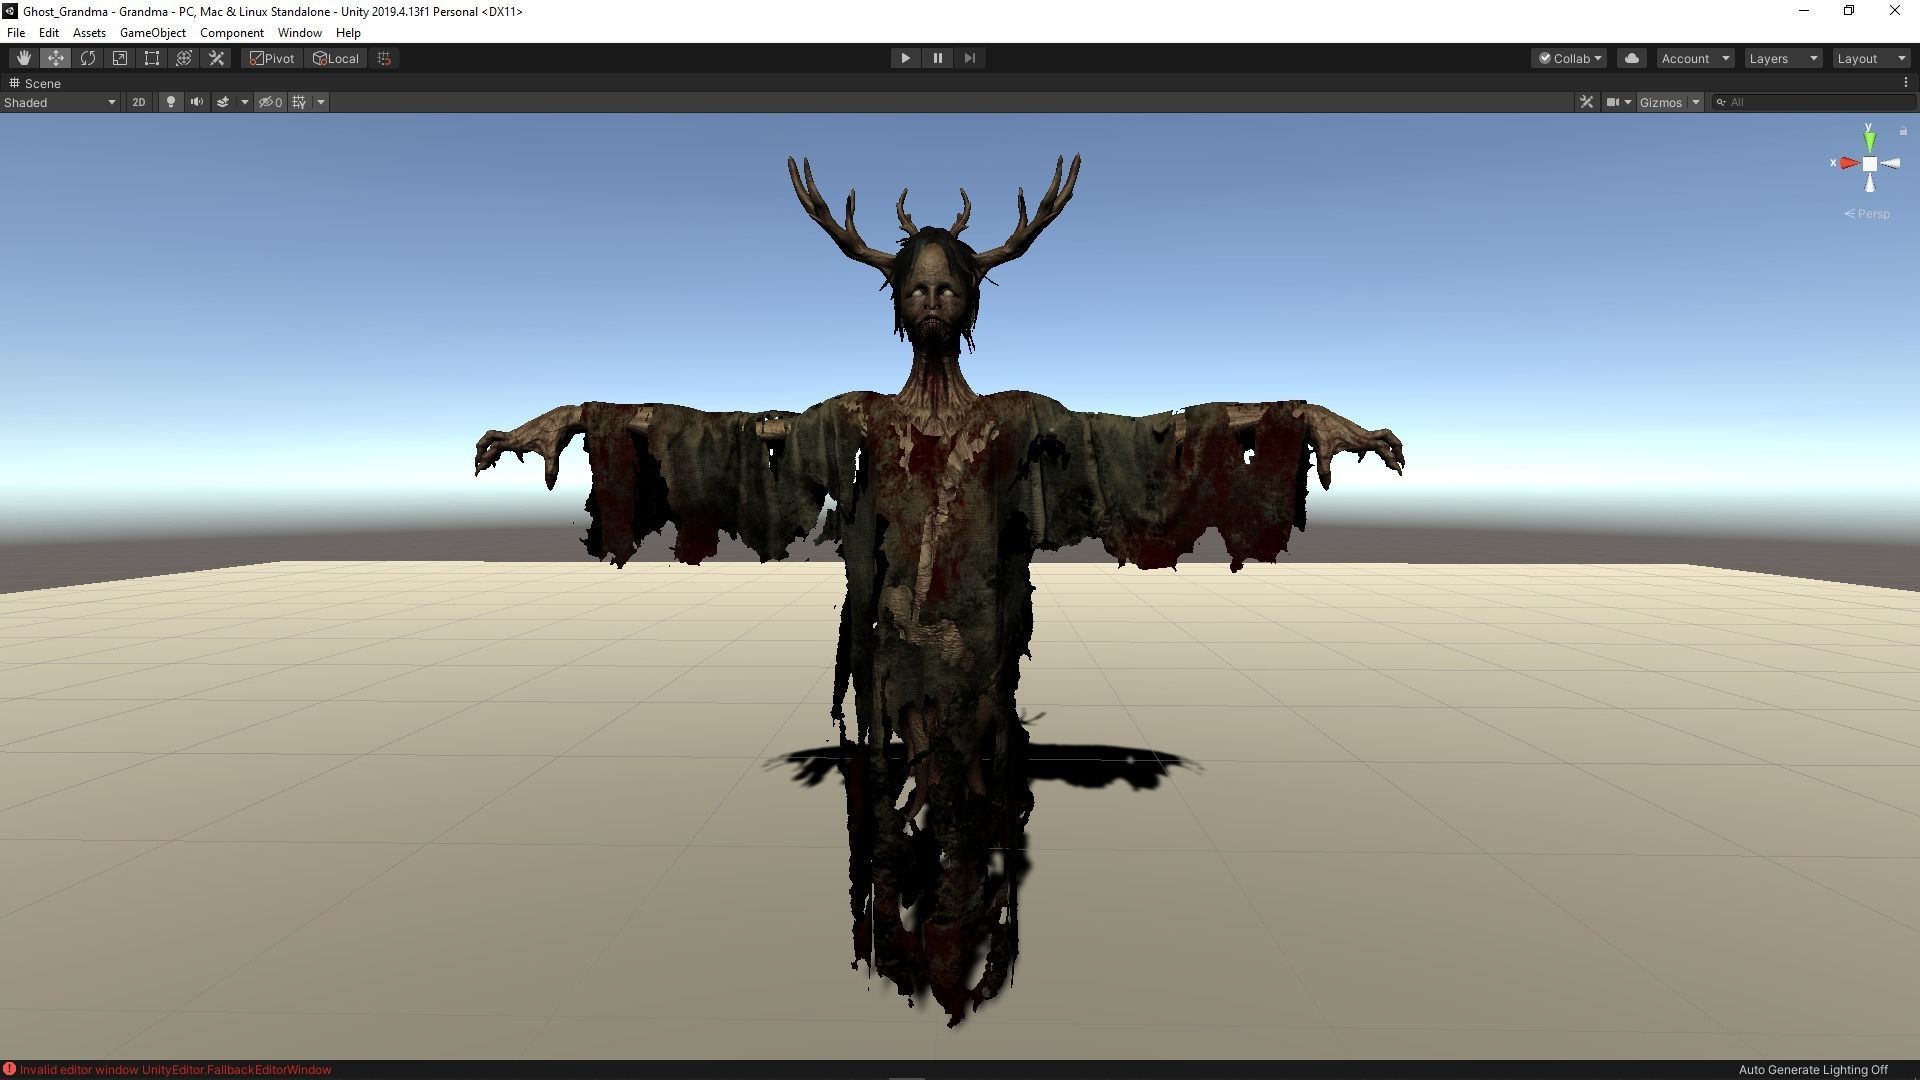
Task: Toggle hidden objects visibility counter
Action: coord(270,102)
